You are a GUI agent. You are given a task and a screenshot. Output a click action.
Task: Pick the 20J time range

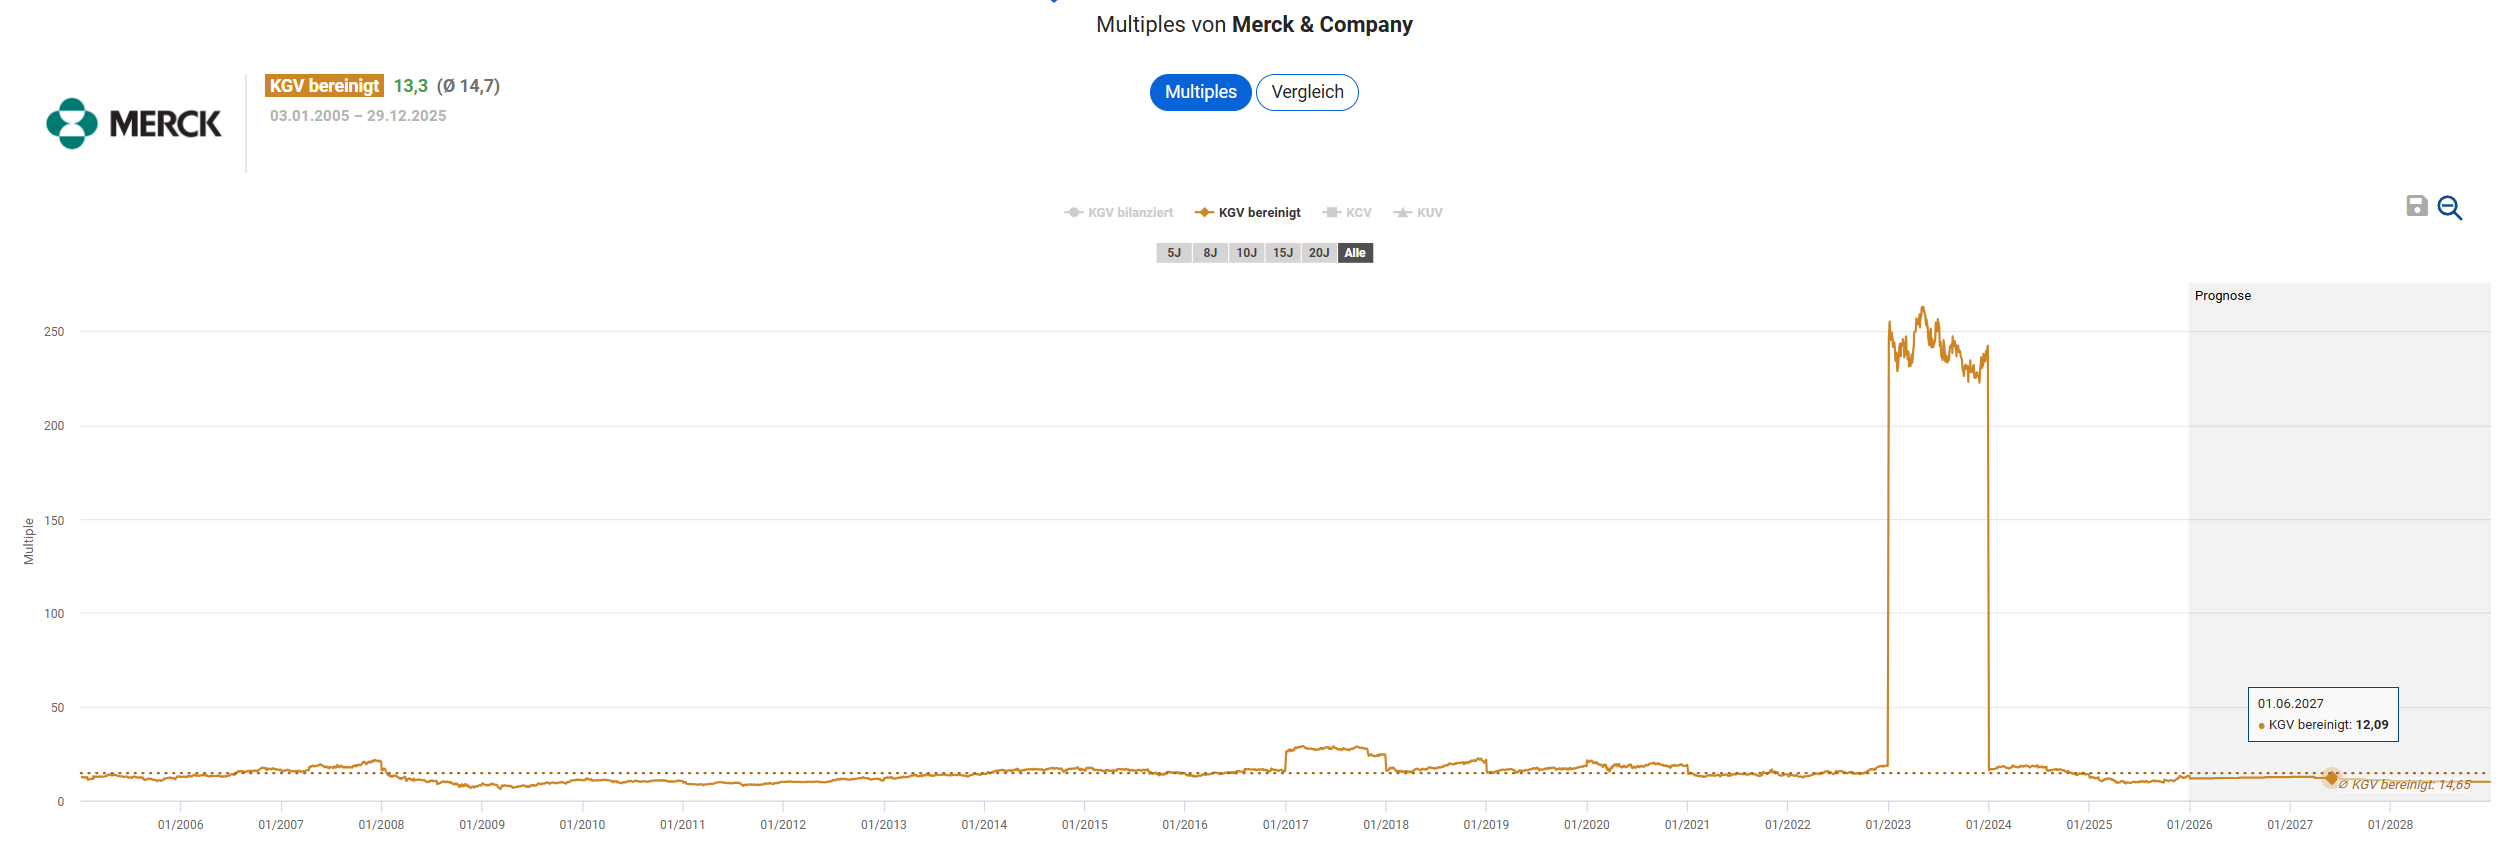(1319, 253)
